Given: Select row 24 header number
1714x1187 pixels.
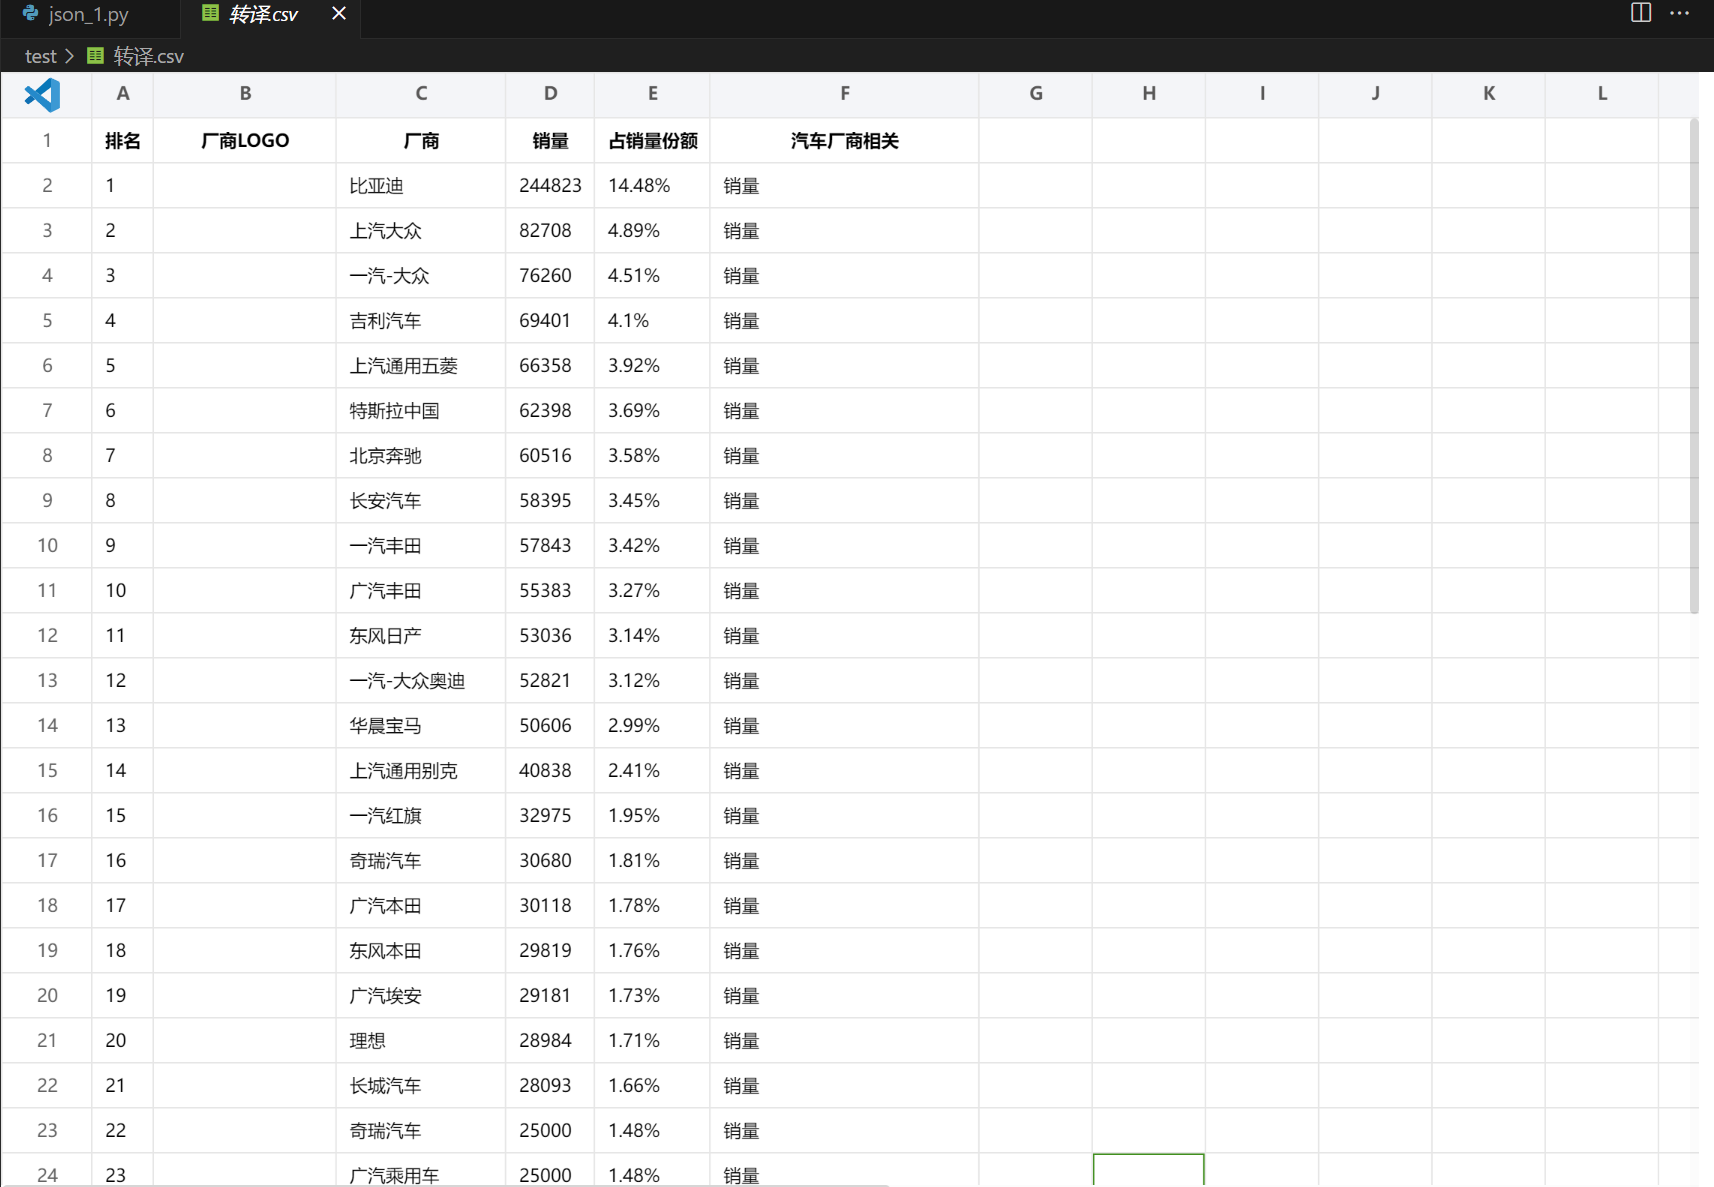Looking at the screenshot, I should (x=47, y=1170).
